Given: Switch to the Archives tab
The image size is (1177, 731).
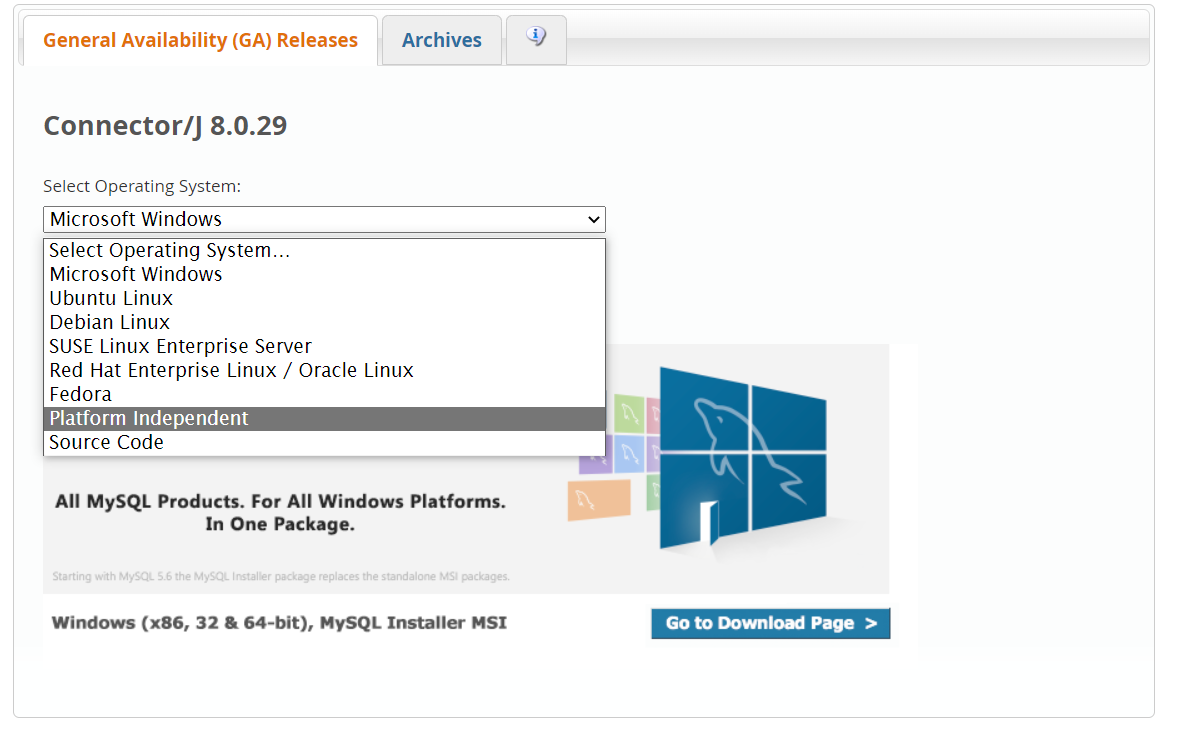Looking at the screenshot, I should point(441,41).
